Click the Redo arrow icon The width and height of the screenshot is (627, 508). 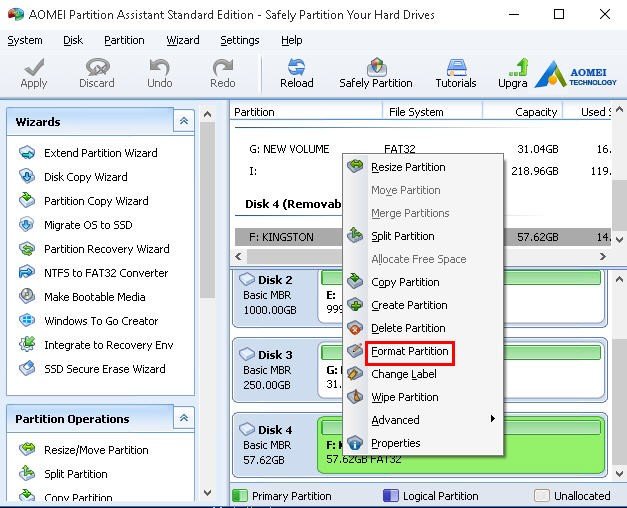pos(223,67)
